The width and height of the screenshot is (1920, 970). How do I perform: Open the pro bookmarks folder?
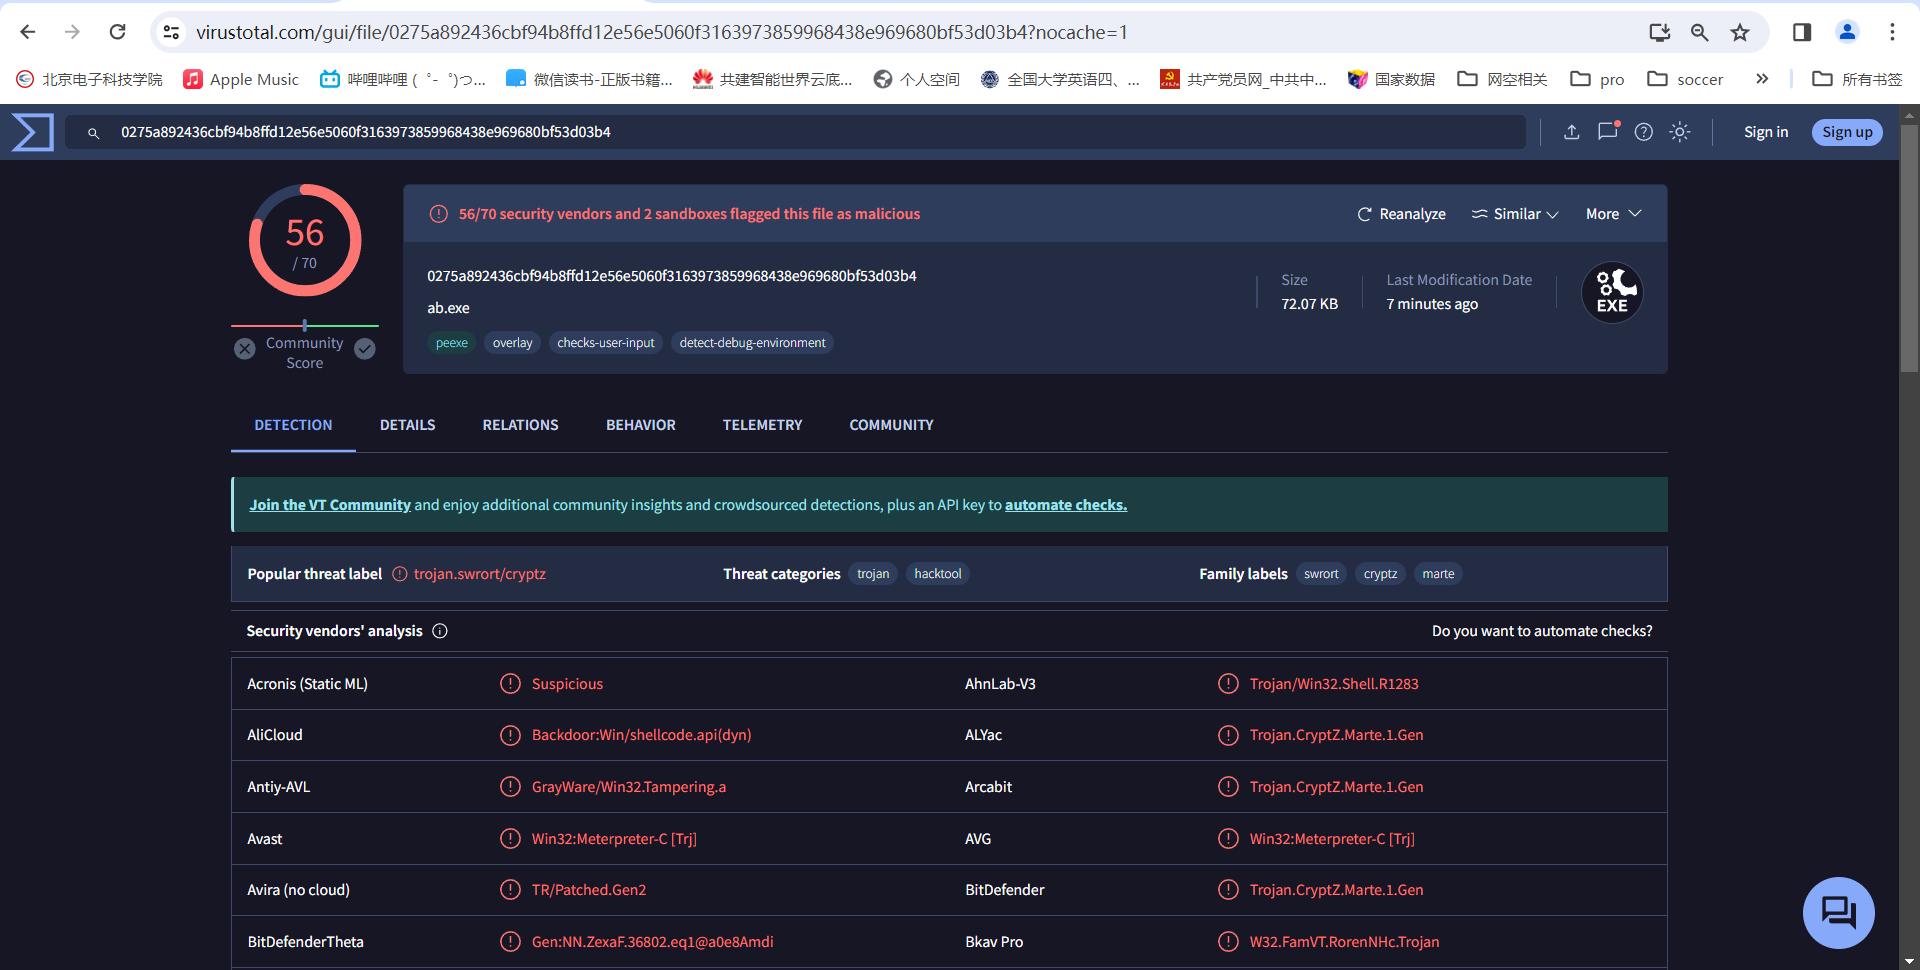tap(1597, 79)
